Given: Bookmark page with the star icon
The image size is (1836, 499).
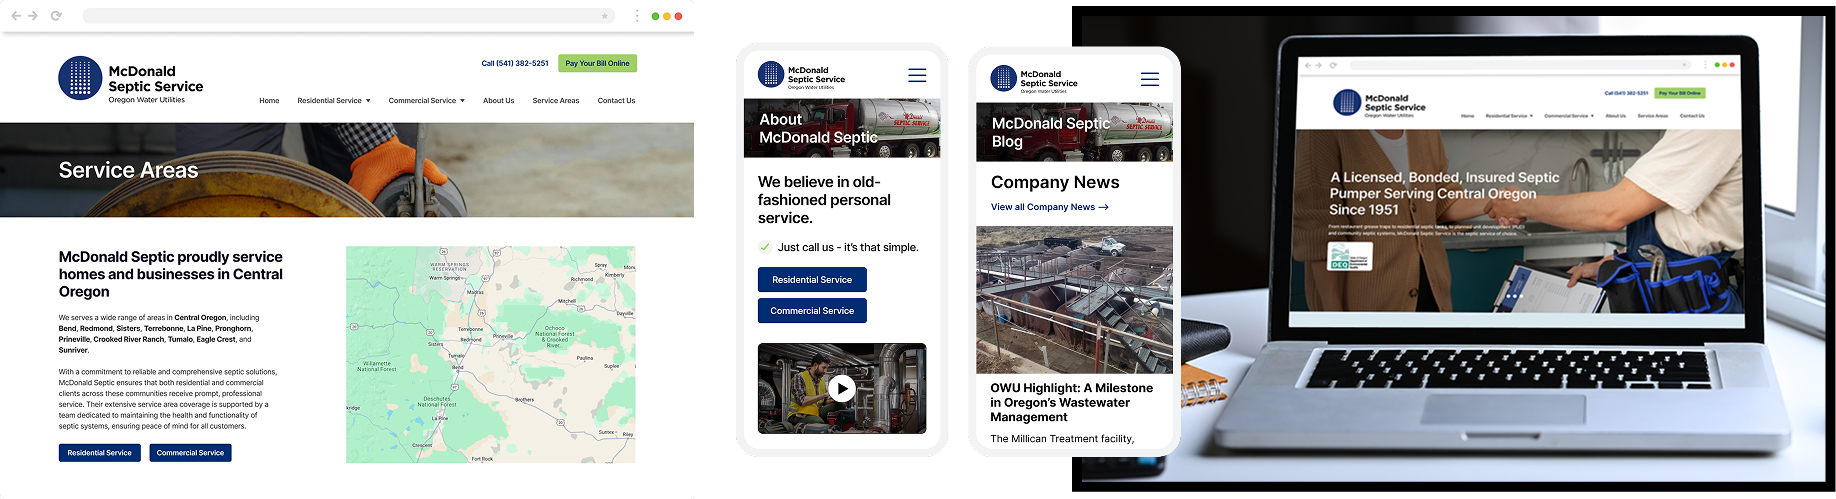Looking at the screenshot, I should (x=604, y=16).
